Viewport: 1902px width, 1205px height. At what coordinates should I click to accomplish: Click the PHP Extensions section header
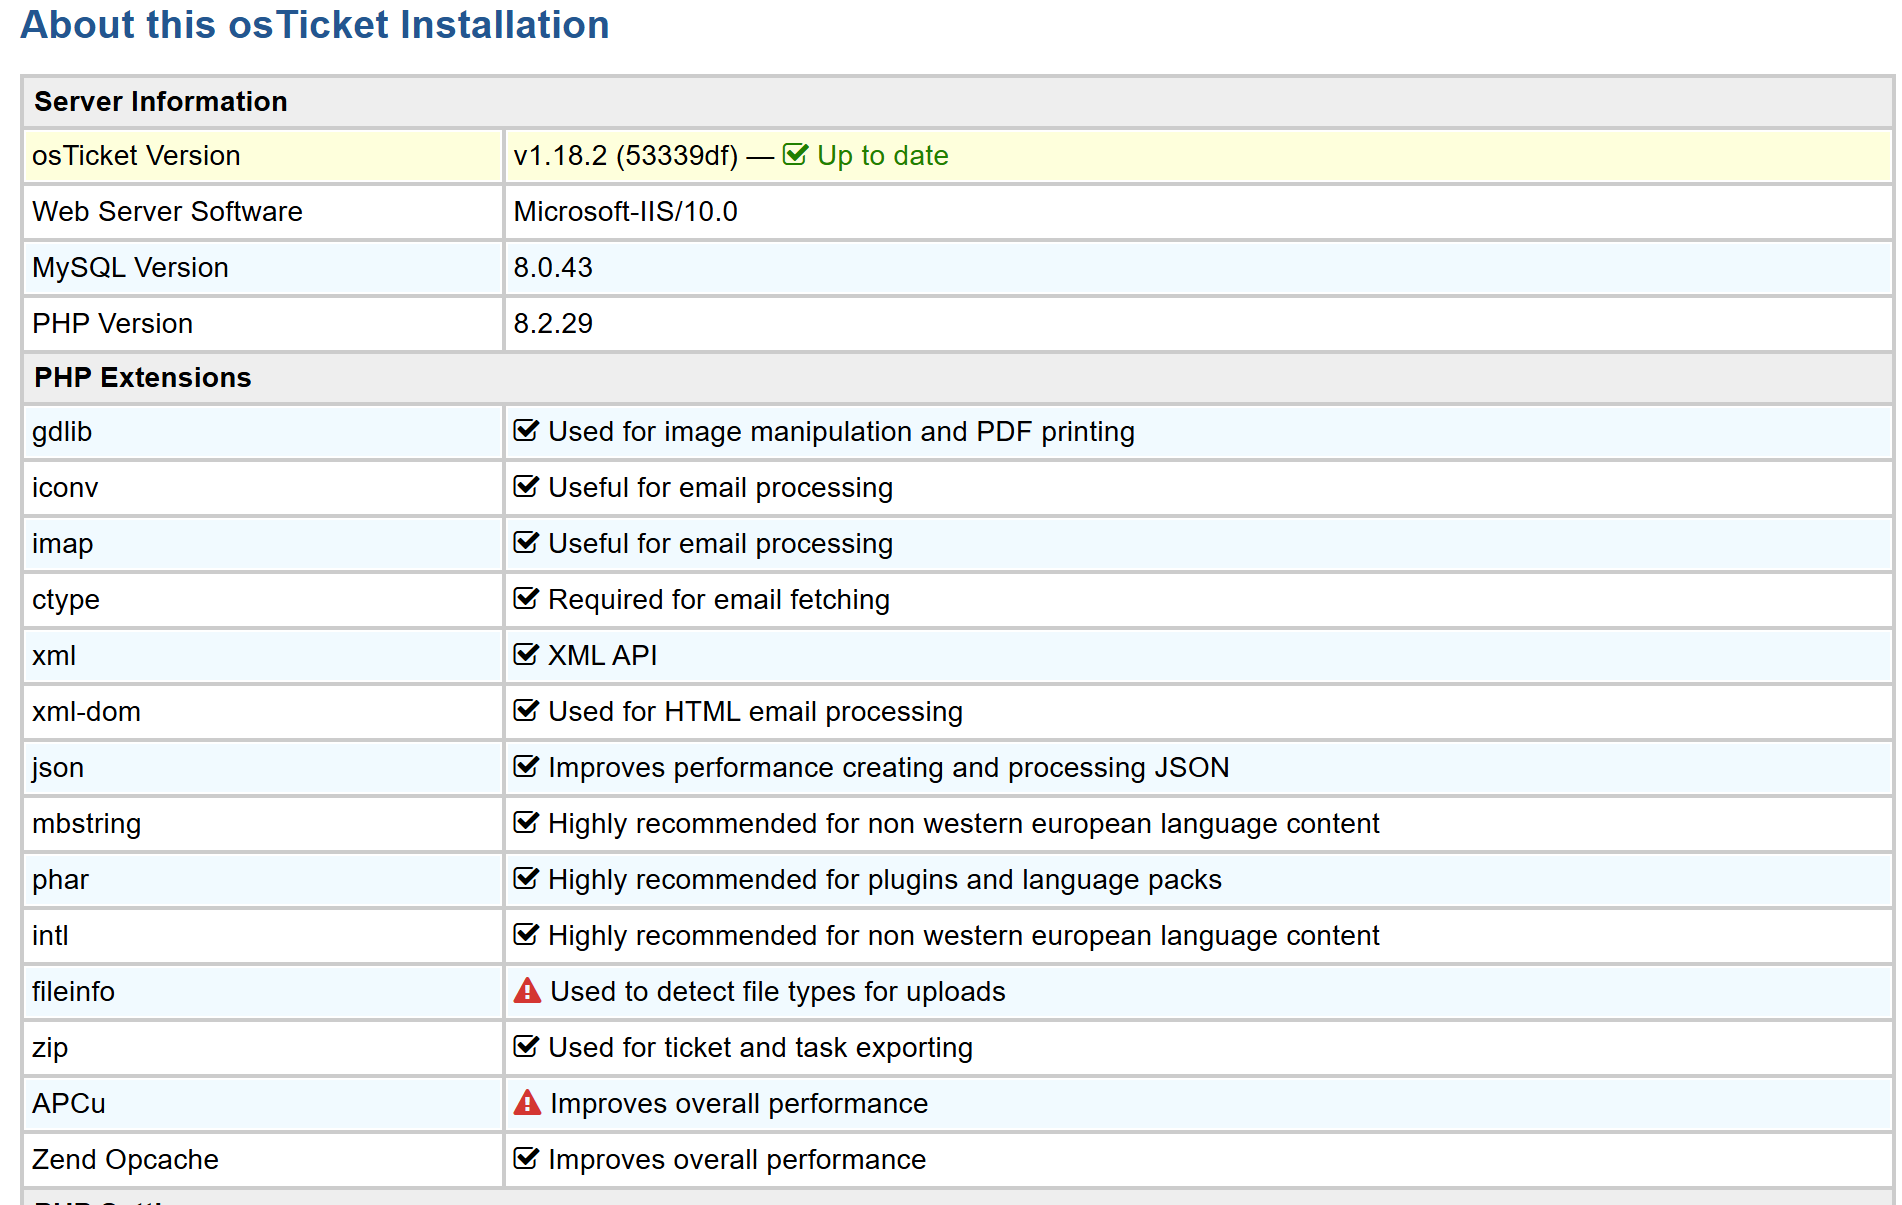click(143, 378)
